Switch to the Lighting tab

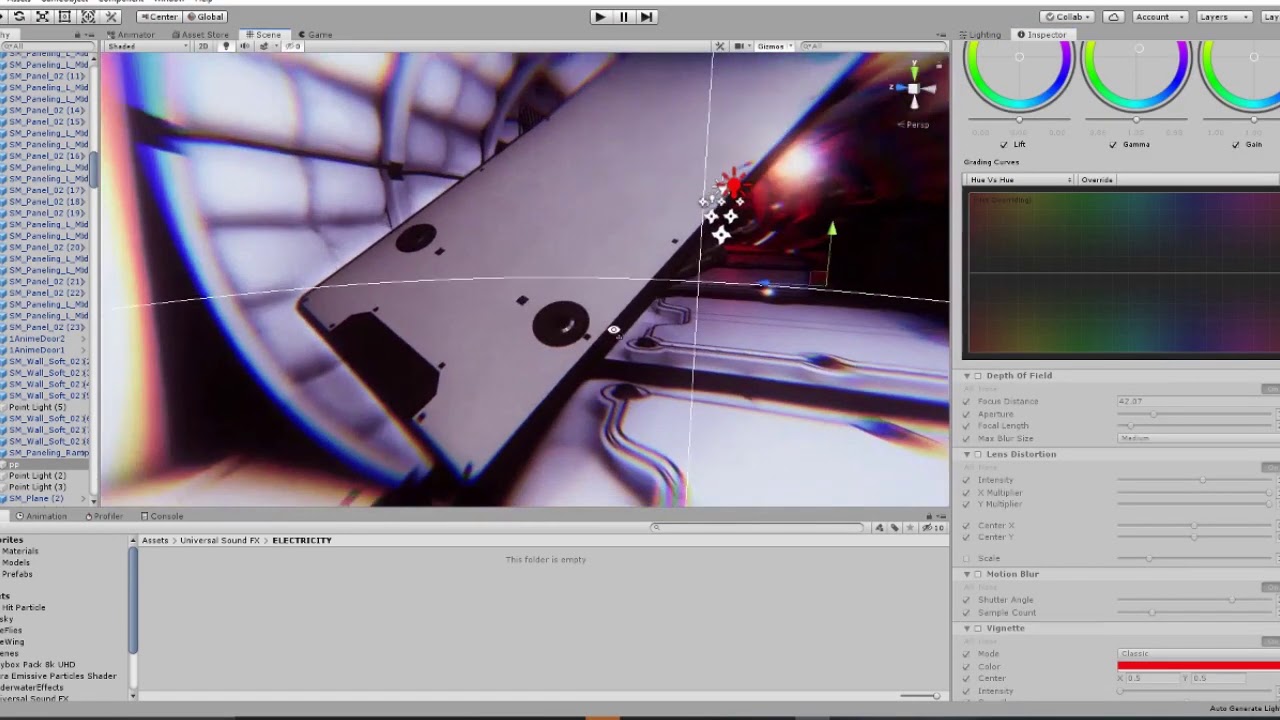(x=980, y=34)
